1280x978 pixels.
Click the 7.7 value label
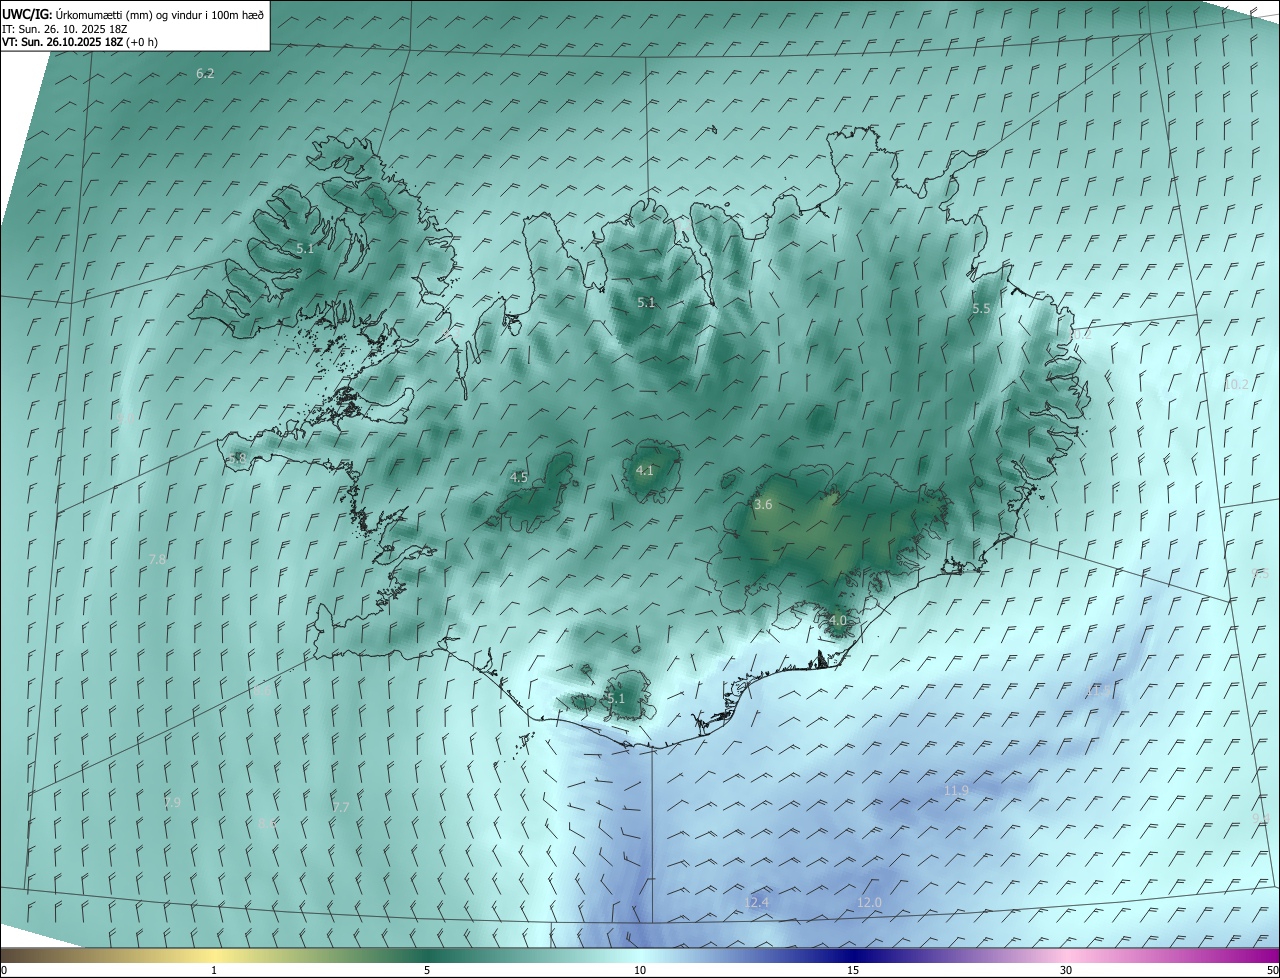point(341,807)
